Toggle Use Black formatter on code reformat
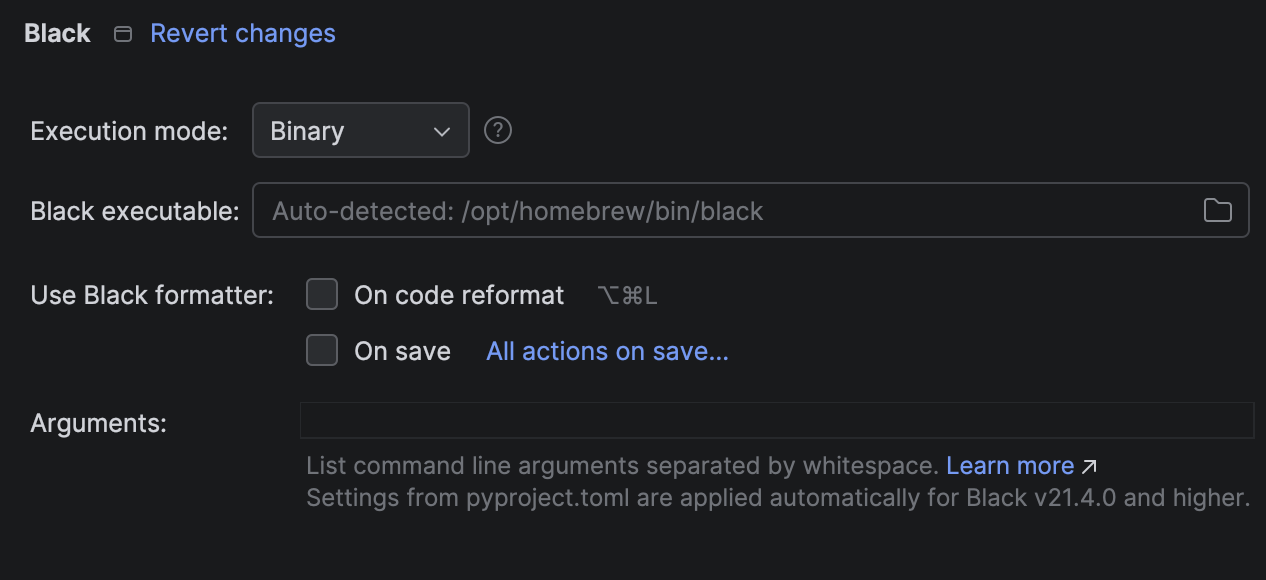 click(x=322, y=294)
